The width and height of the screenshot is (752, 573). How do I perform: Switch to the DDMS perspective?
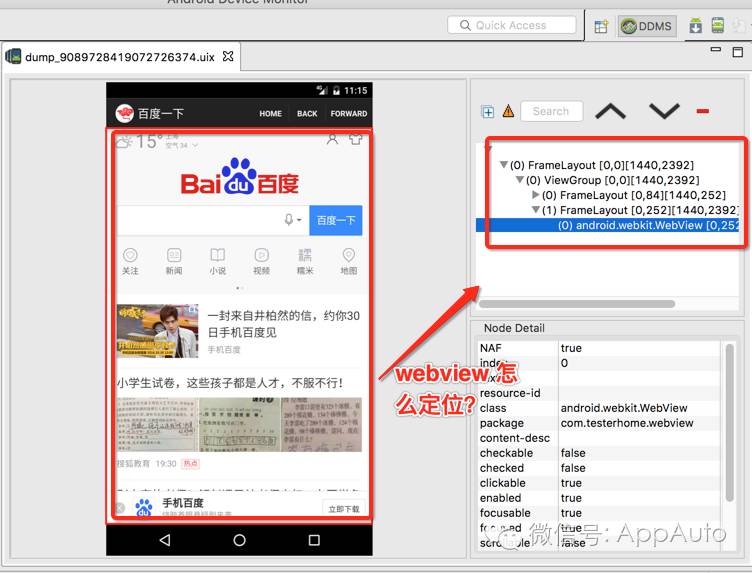pos(647,26)
